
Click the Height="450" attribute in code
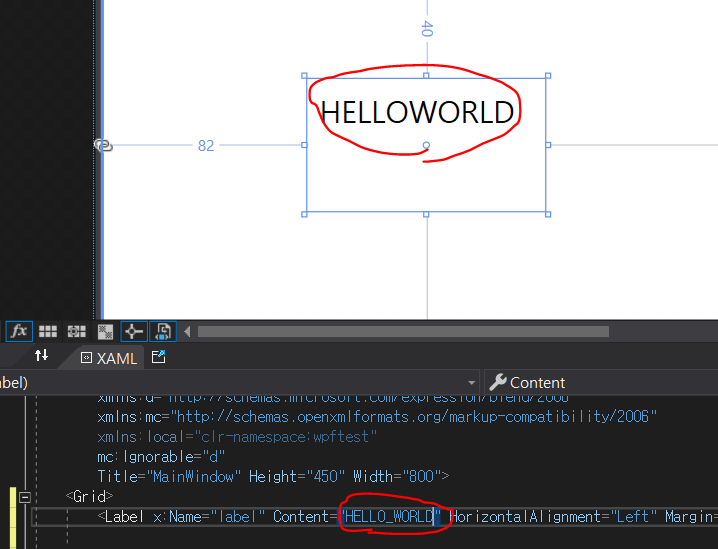click(x=297, y=477)
